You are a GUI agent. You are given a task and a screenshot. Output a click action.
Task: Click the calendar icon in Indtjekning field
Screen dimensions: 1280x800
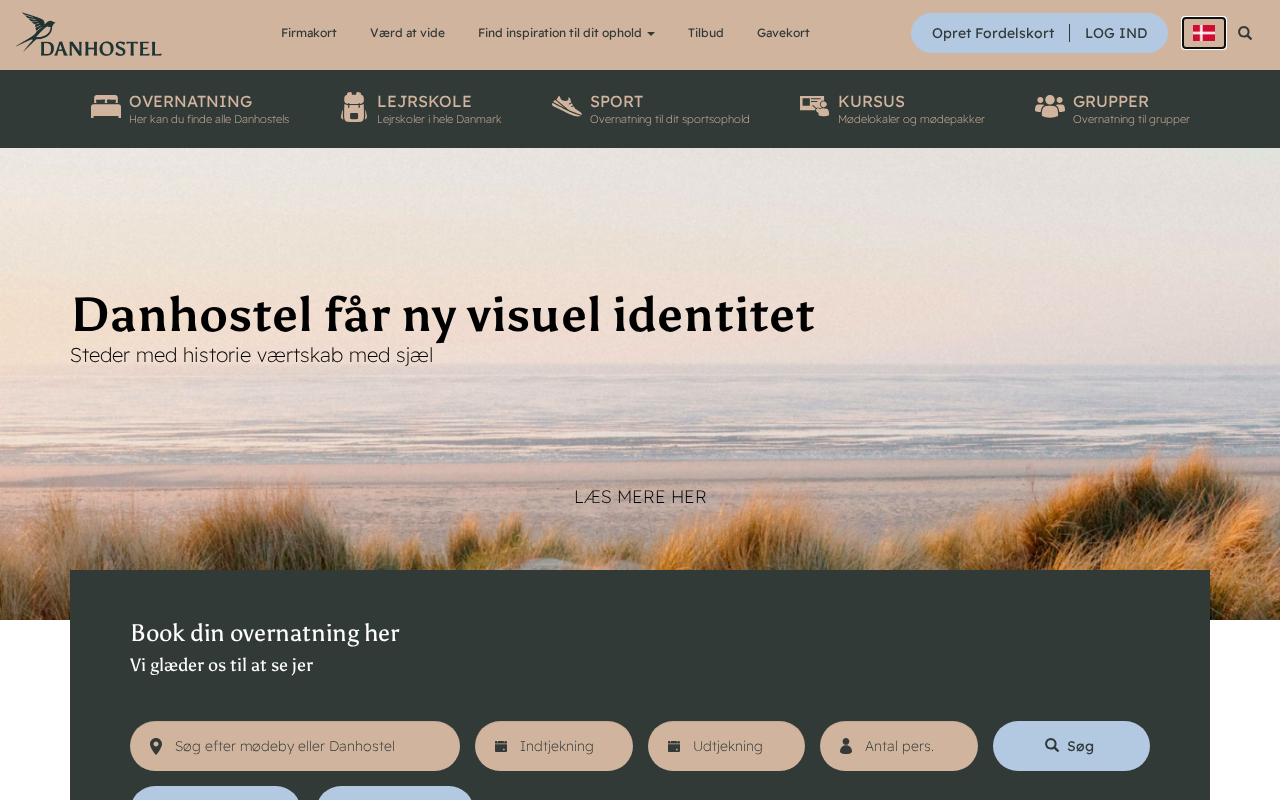[501, 746]
